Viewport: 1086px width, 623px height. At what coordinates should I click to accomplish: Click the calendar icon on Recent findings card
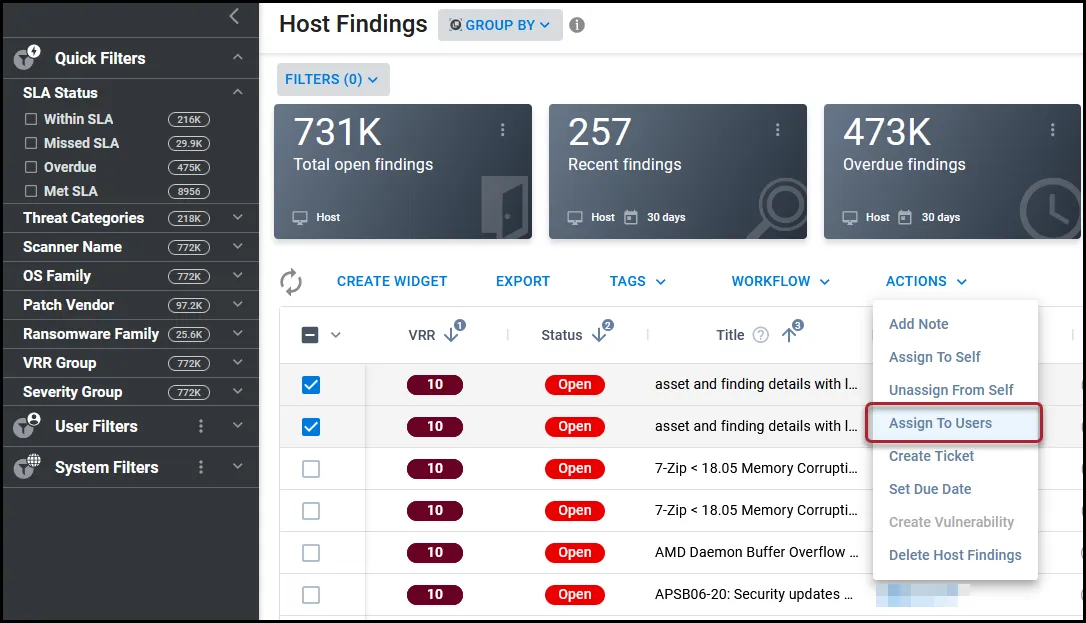[631, 217]
